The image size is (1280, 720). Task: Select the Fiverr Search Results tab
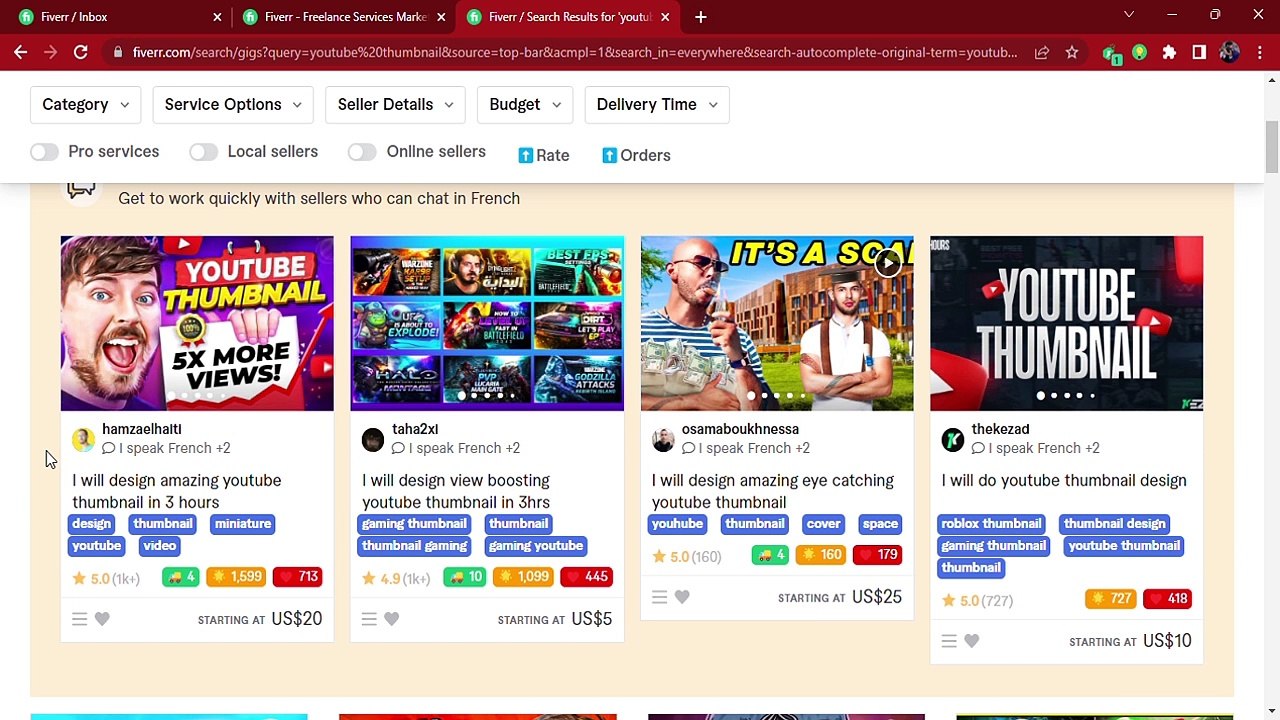coord(566,17)
